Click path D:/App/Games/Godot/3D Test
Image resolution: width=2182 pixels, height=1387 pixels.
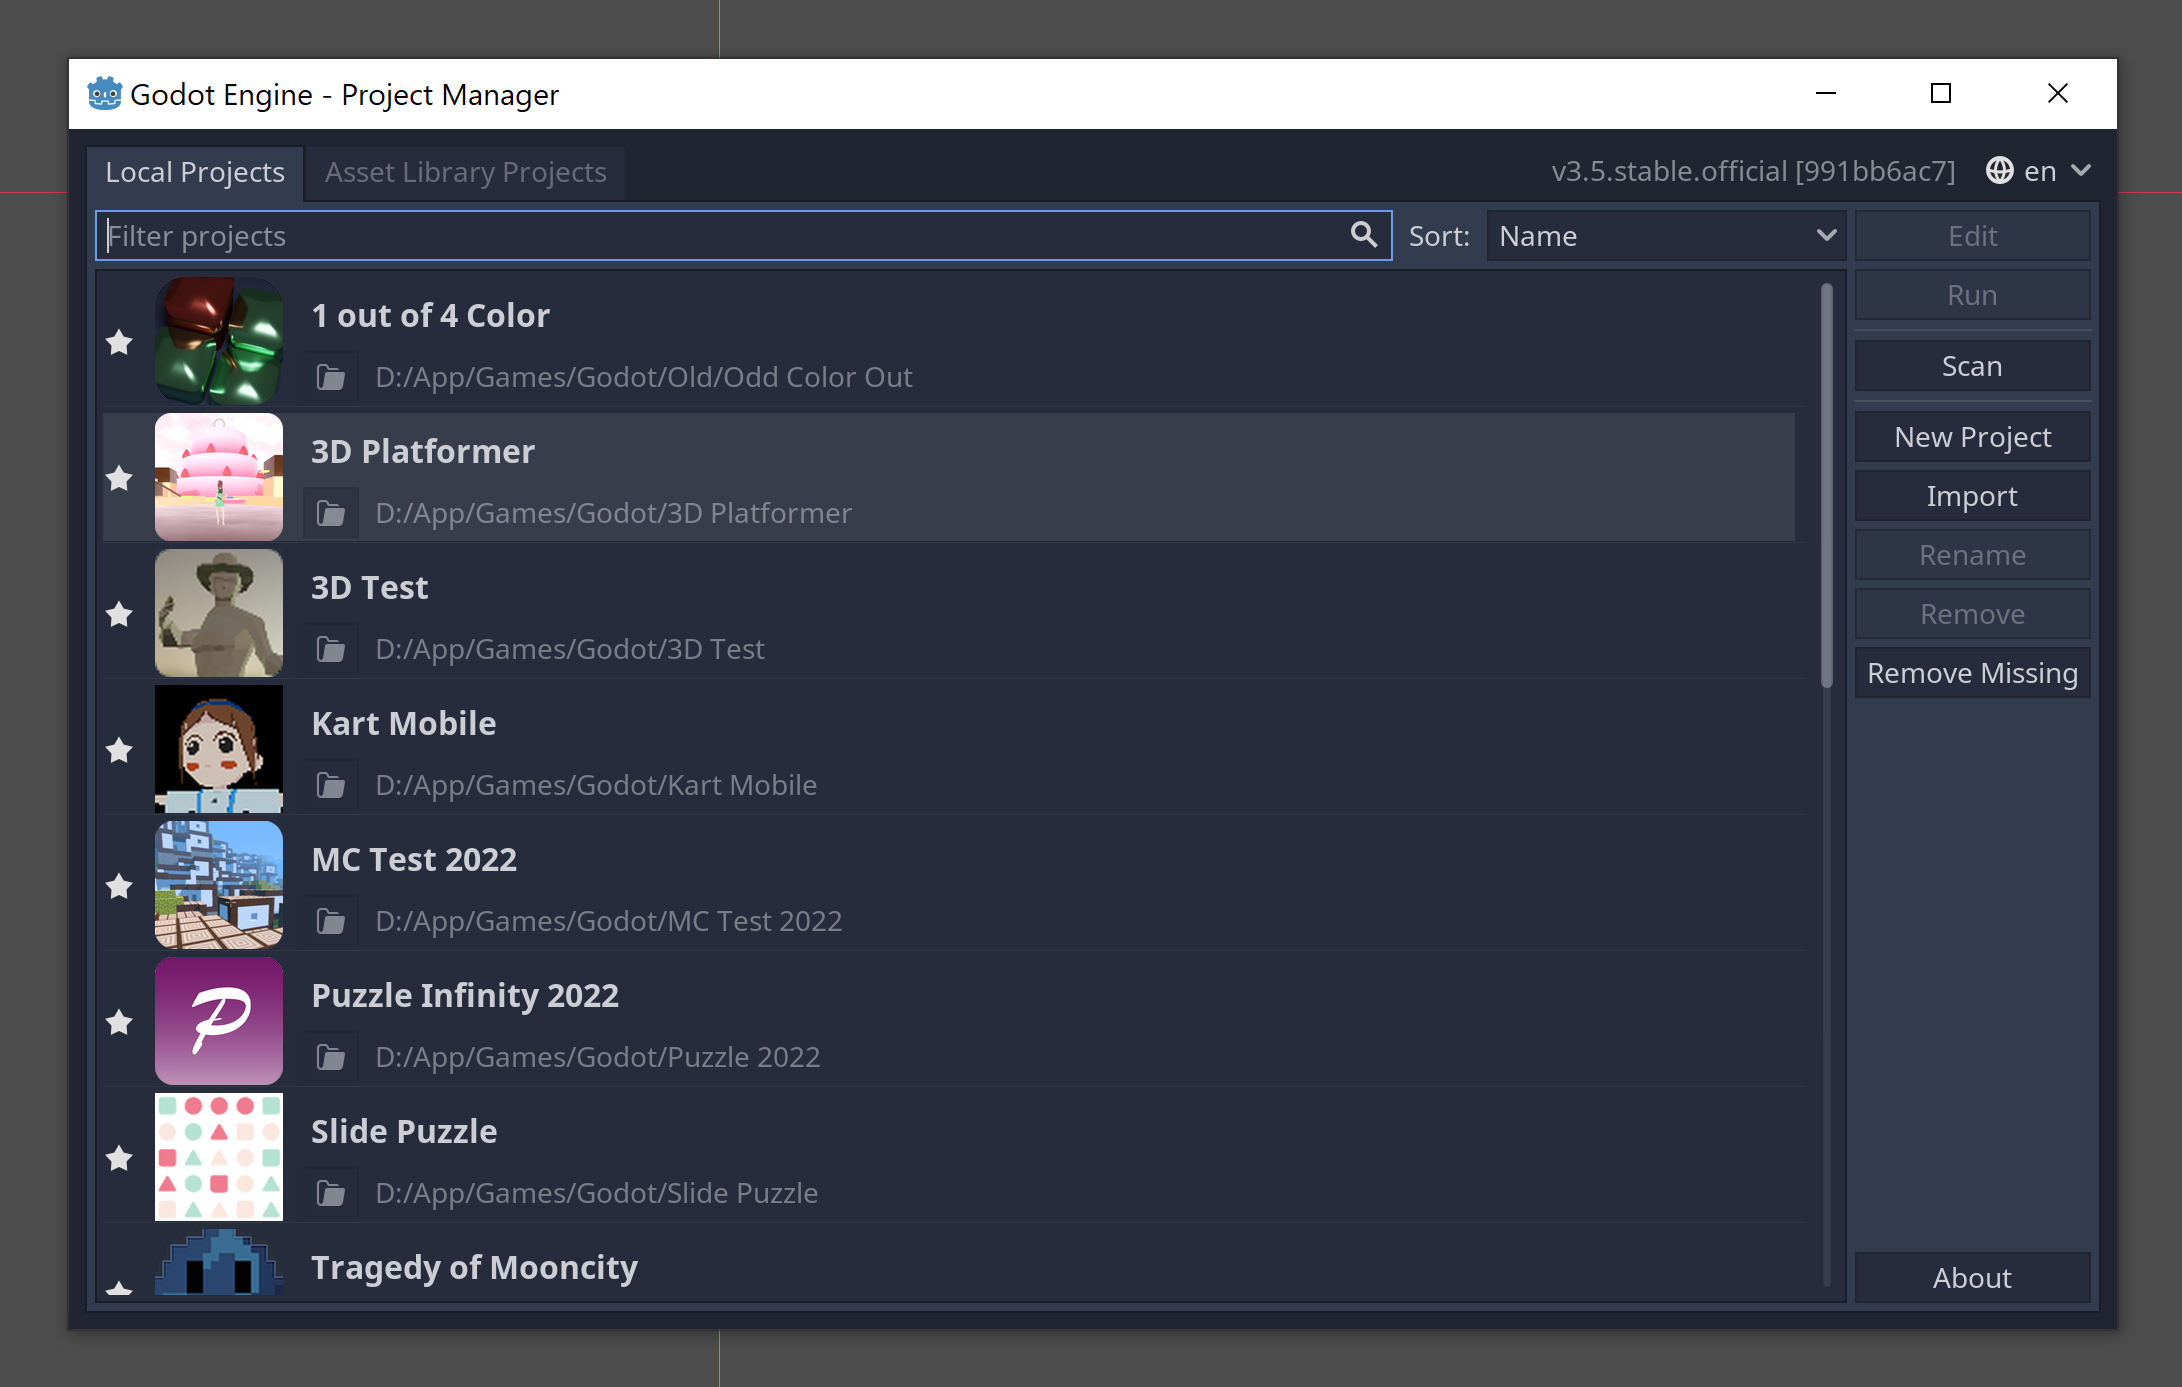(x=570, y=649)
